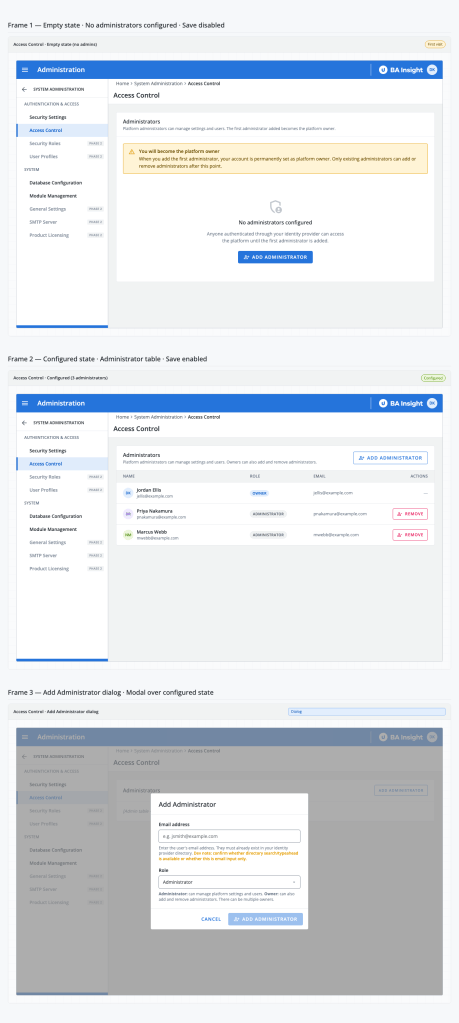Click the System Administration breadcrumb in Frame 1
Screen dimensions: 459x1023
click(158, 84)
